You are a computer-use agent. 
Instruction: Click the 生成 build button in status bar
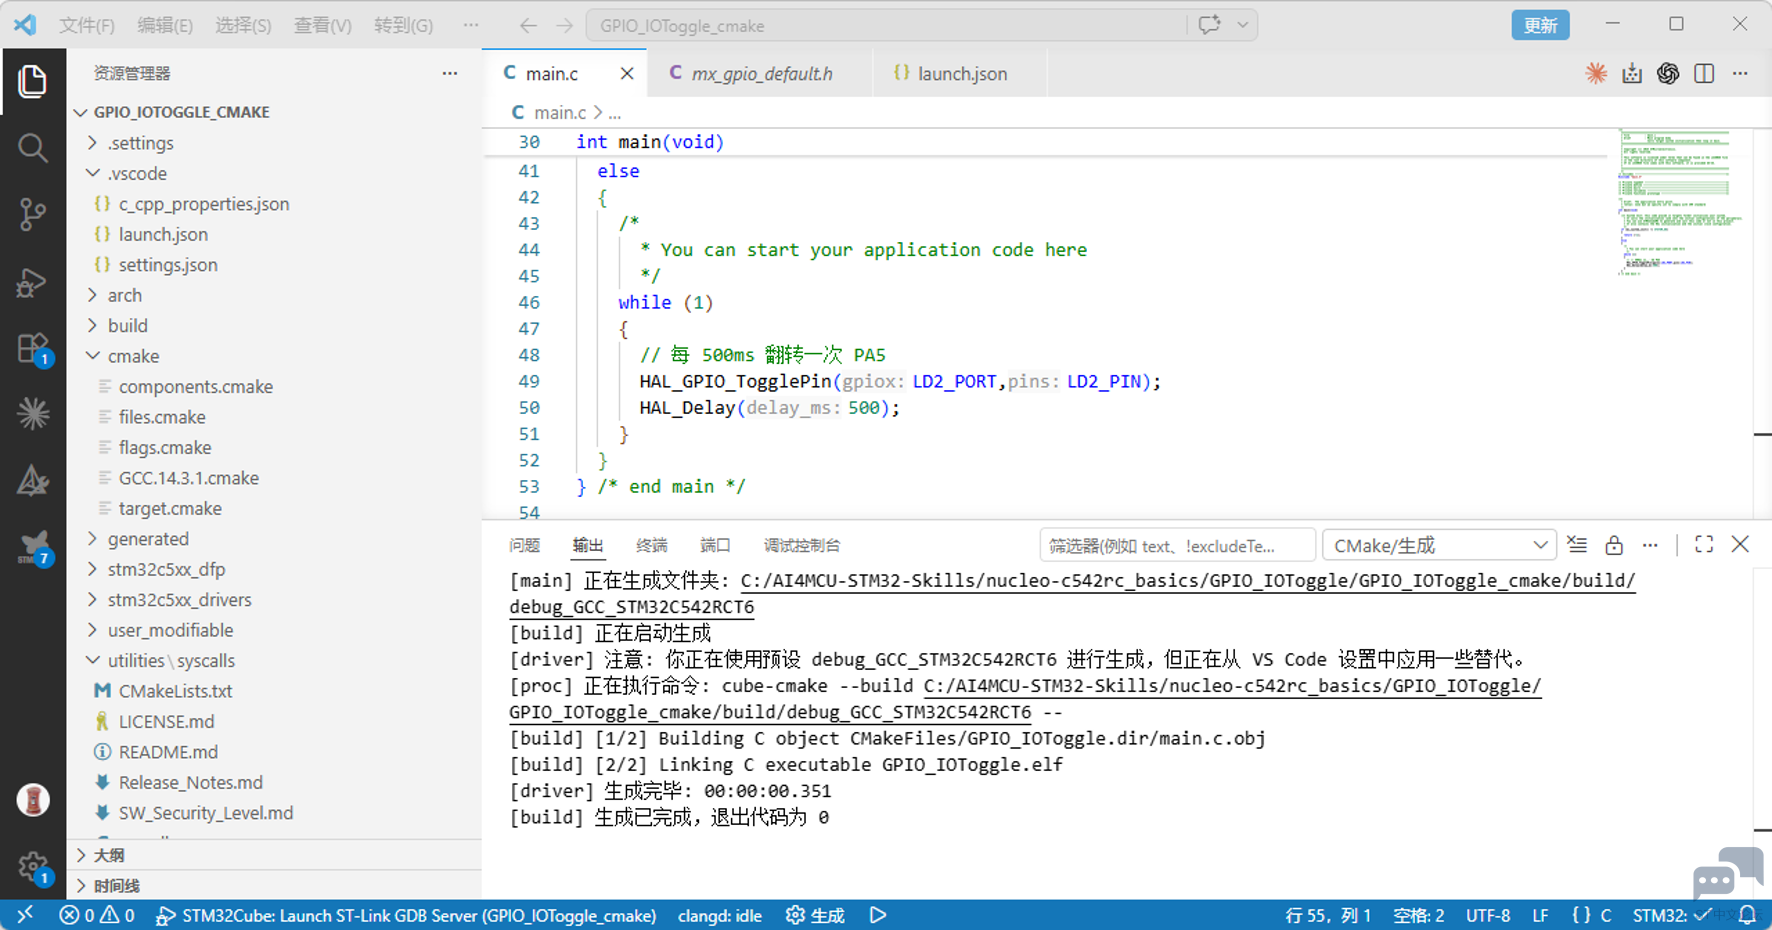pos(816,915)
